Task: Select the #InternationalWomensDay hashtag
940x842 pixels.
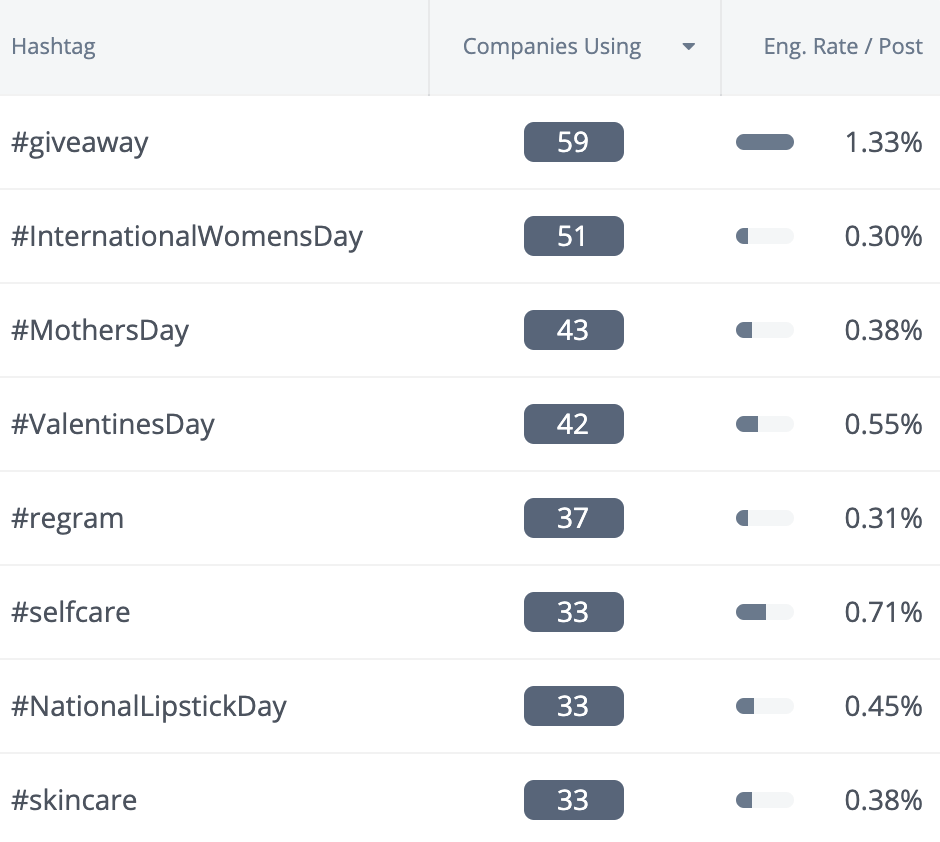Action: 187,236
